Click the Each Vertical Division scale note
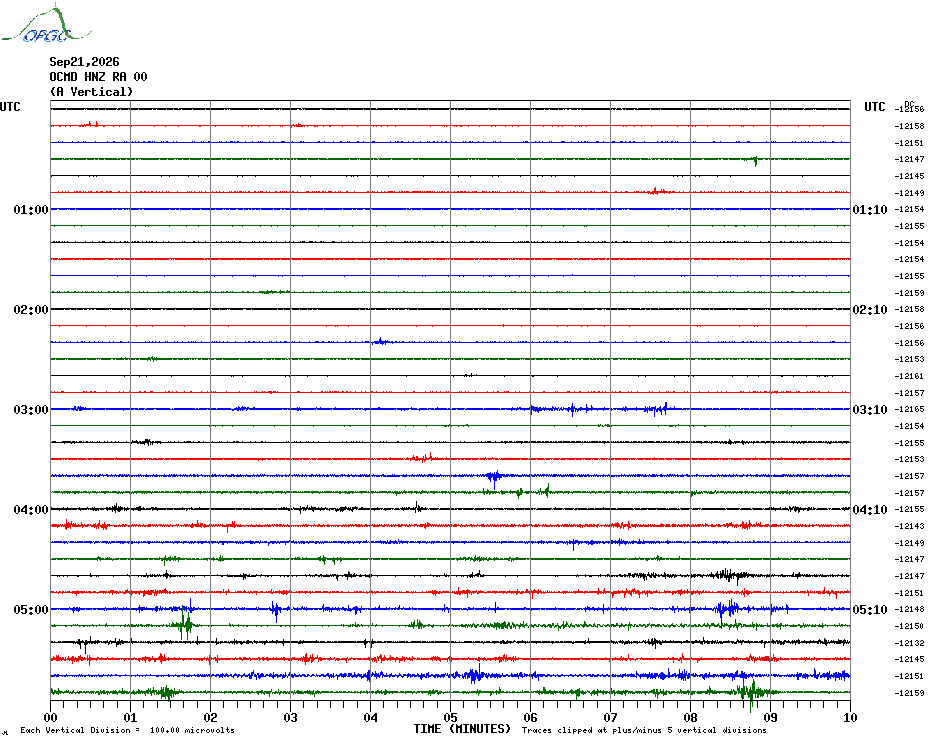Screen dimensions: 930x744 pyautogui.click(x=128, y=730)
